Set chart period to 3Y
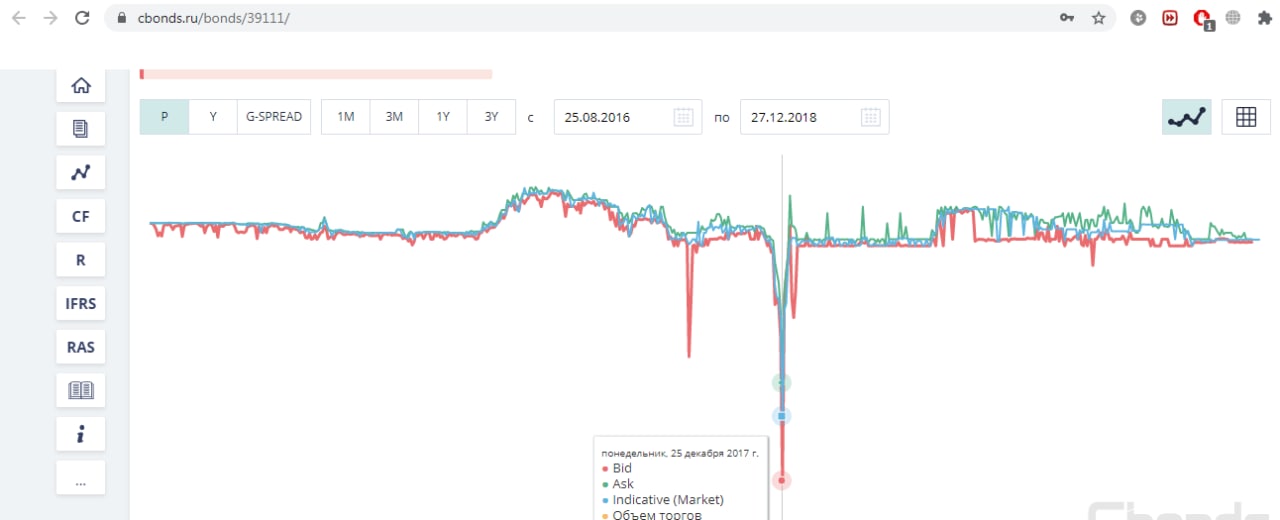The width and height of the screenshot is (1280, 520). [491, 117]
